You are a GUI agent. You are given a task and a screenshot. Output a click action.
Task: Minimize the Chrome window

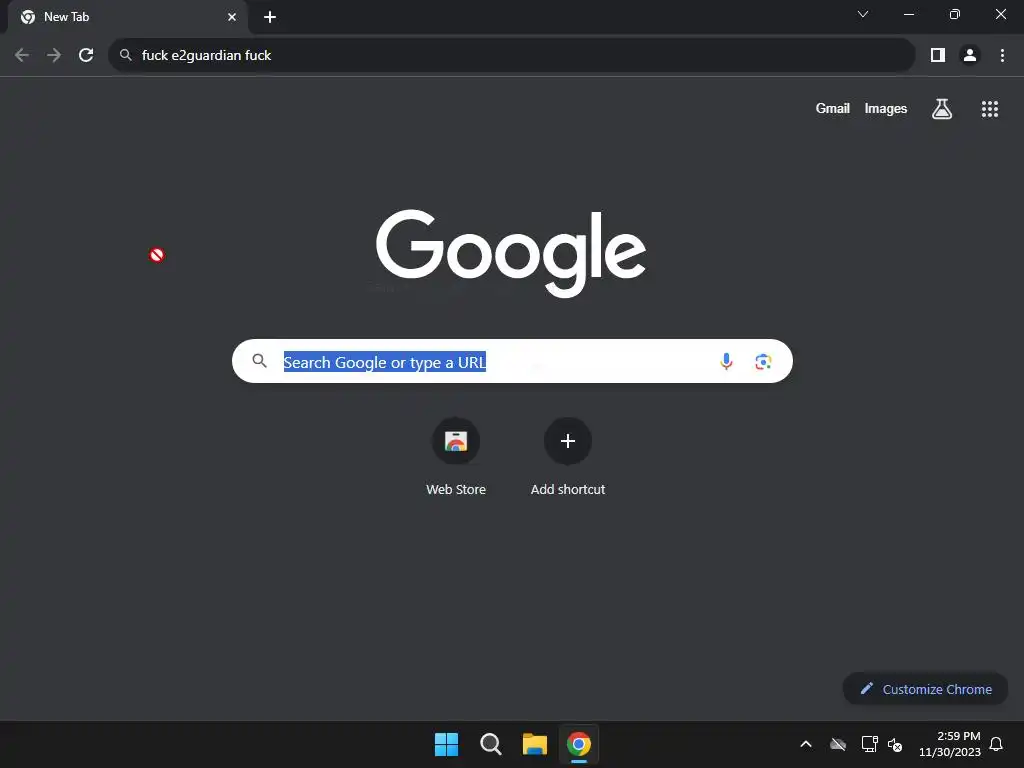[909, 14]
